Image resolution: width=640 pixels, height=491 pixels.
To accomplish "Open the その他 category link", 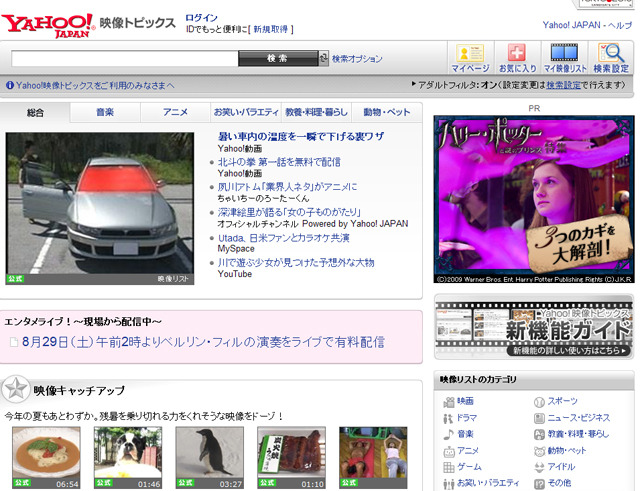I will (x=559, y=483).
